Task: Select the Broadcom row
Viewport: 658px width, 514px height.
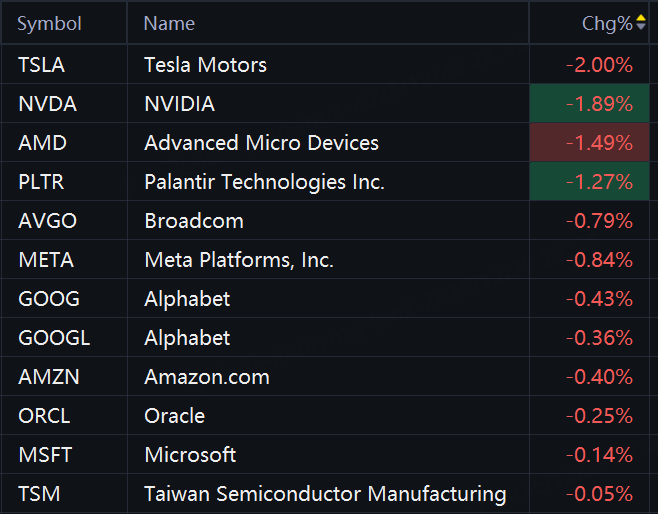Action: (x=194, y=221)
